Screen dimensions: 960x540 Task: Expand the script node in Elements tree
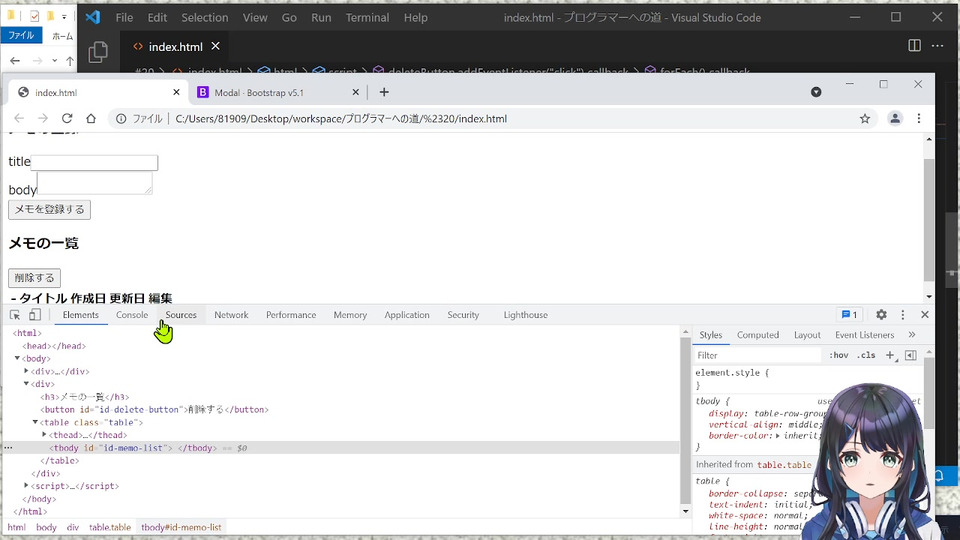tap(27, 486)
